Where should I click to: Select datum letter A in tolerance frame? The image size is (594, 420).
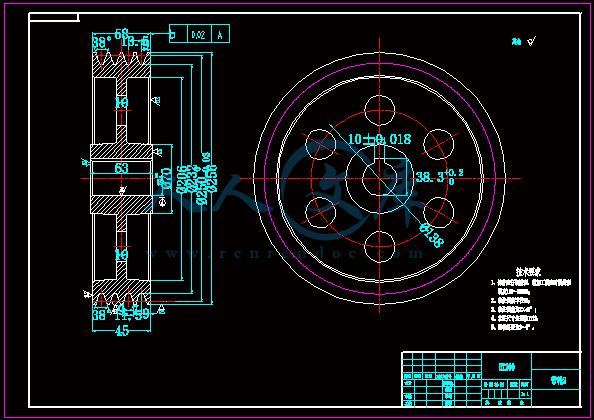[220, 35]
